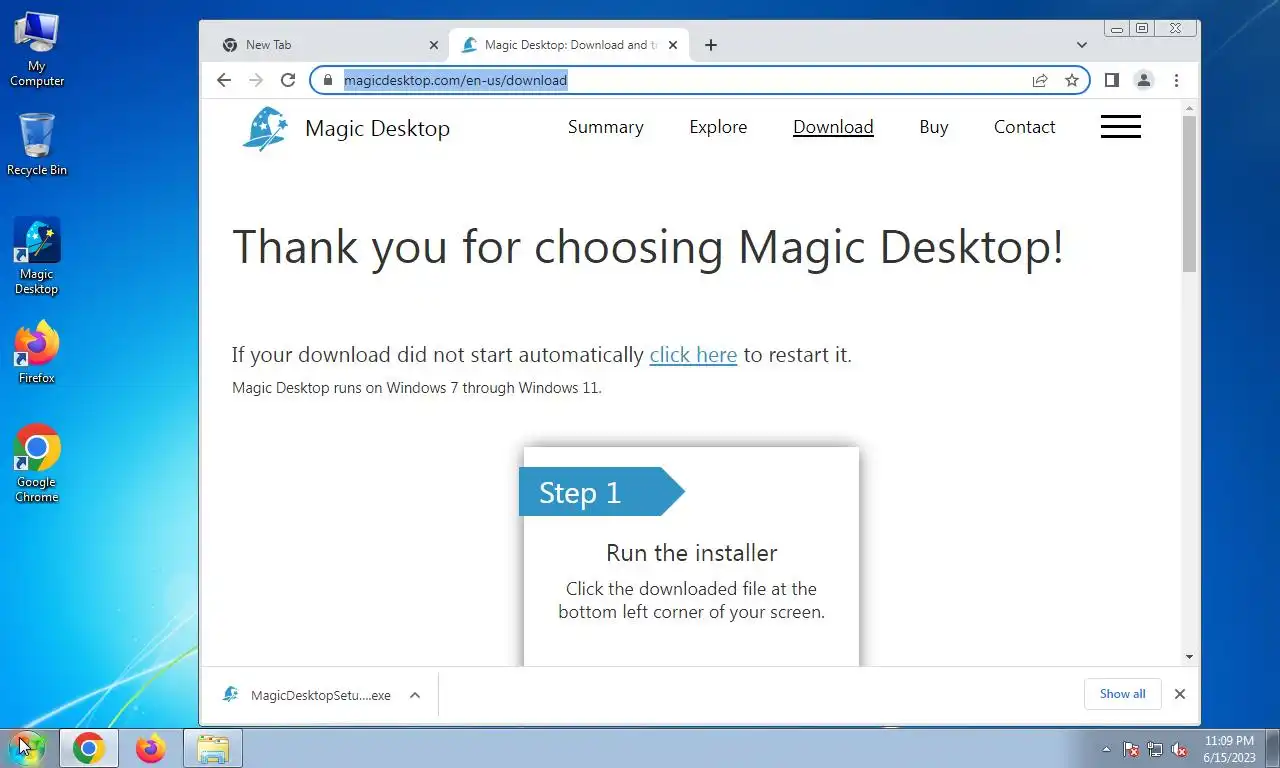1280x768 pixels.
Task: Click the Magic Desktop site title
Action: pos(377,128)
